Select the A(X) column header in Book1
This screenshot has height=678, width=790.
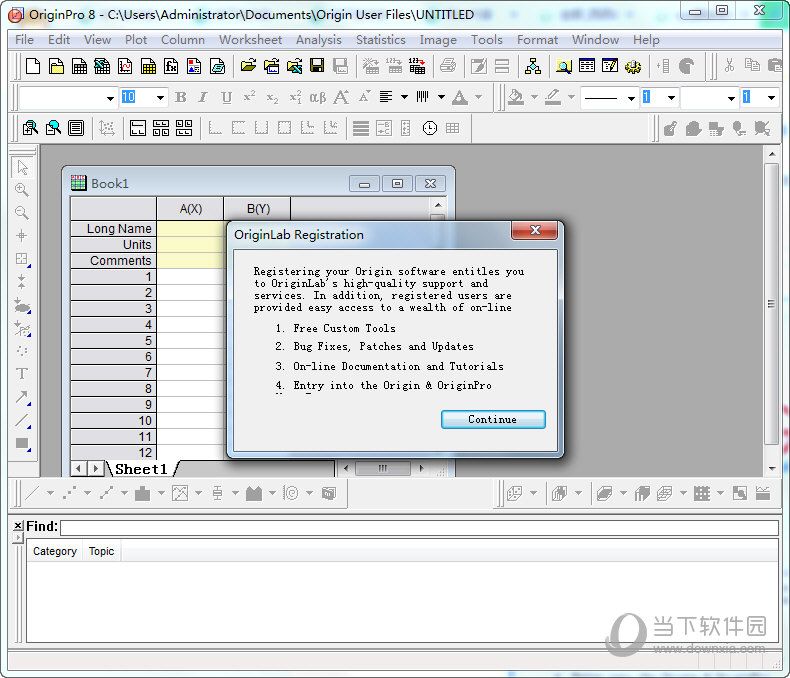point(190,209)
